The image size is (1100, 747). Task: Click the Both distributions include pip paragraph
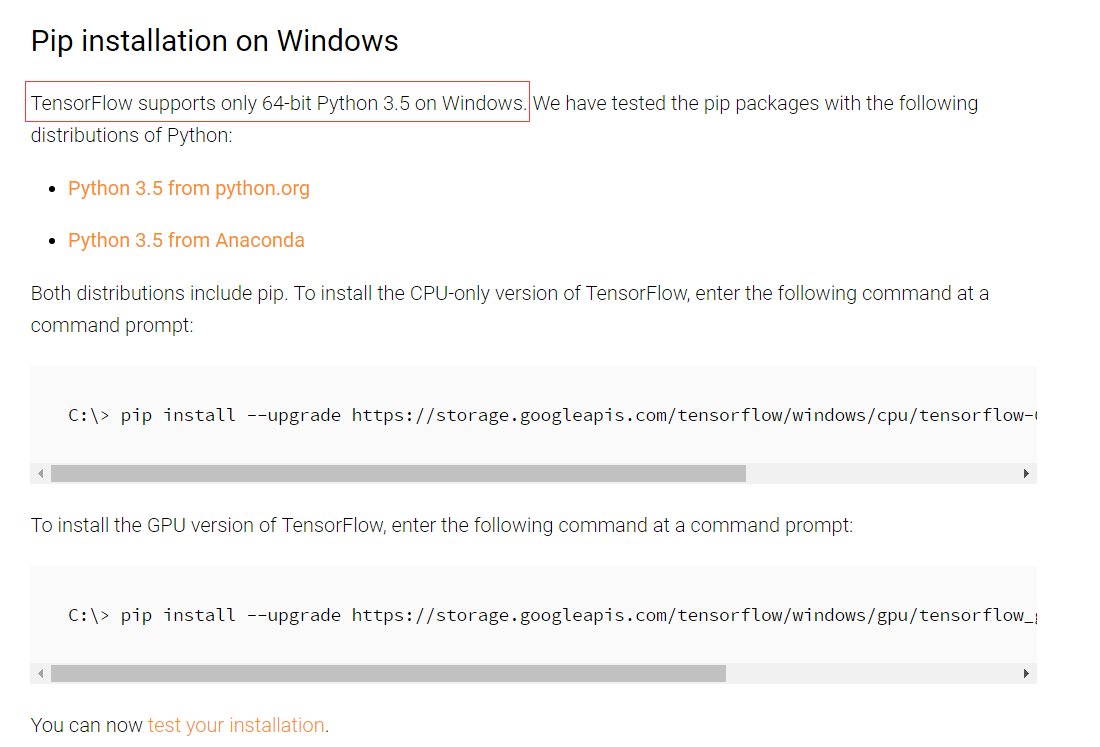(x=509, y=309)
